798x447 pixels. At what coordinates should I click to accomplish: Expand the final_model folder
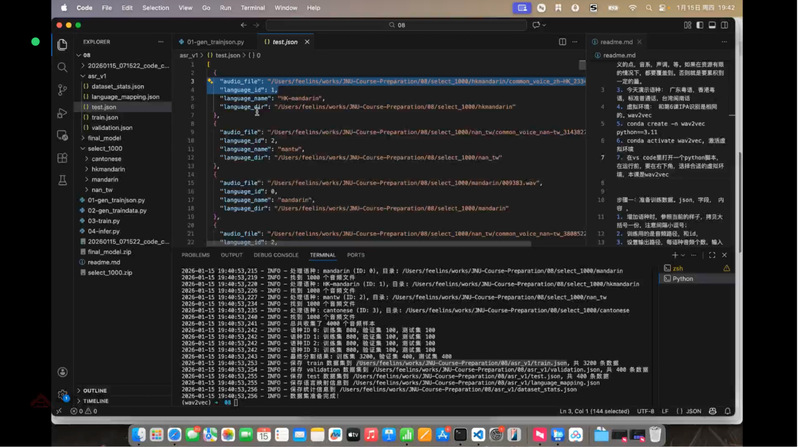point(104,138)
